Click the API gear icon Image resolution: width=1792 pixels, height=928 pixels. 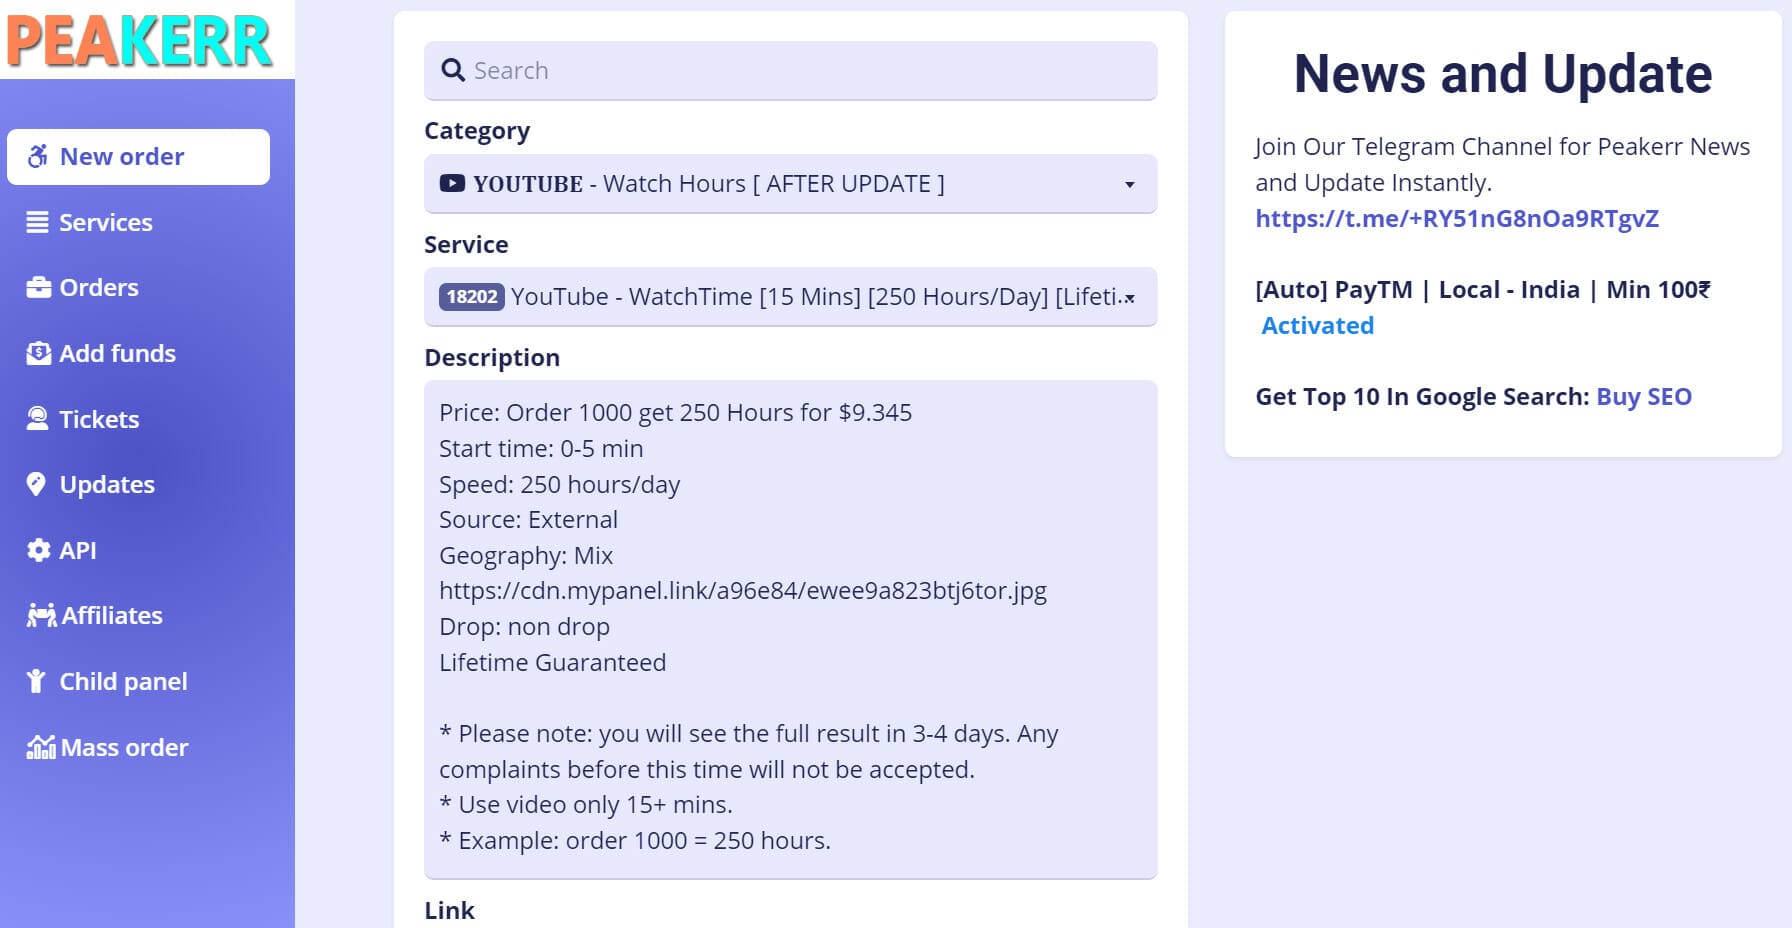(38, 550)
